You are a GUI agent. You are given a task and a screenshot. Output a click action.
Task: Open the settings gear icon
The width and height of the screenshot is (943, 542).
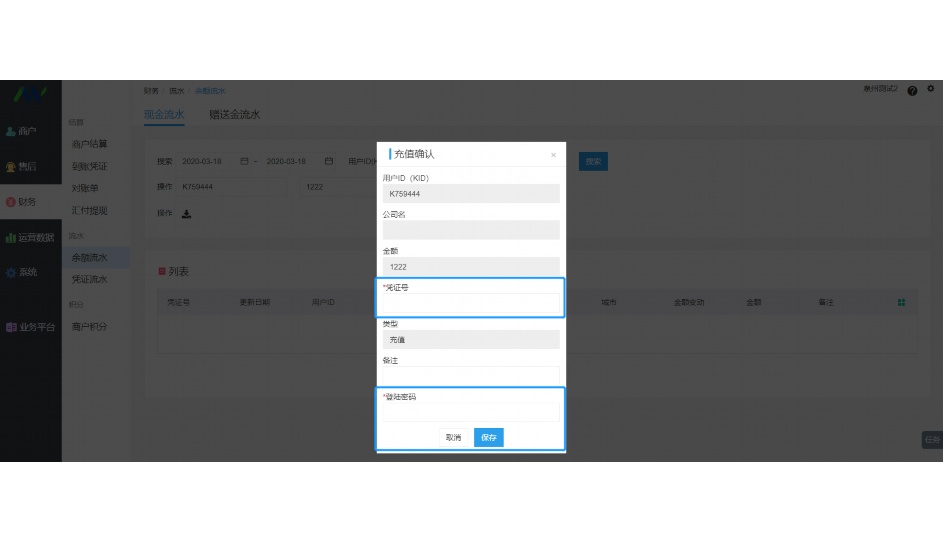click(x=930, y=90)
